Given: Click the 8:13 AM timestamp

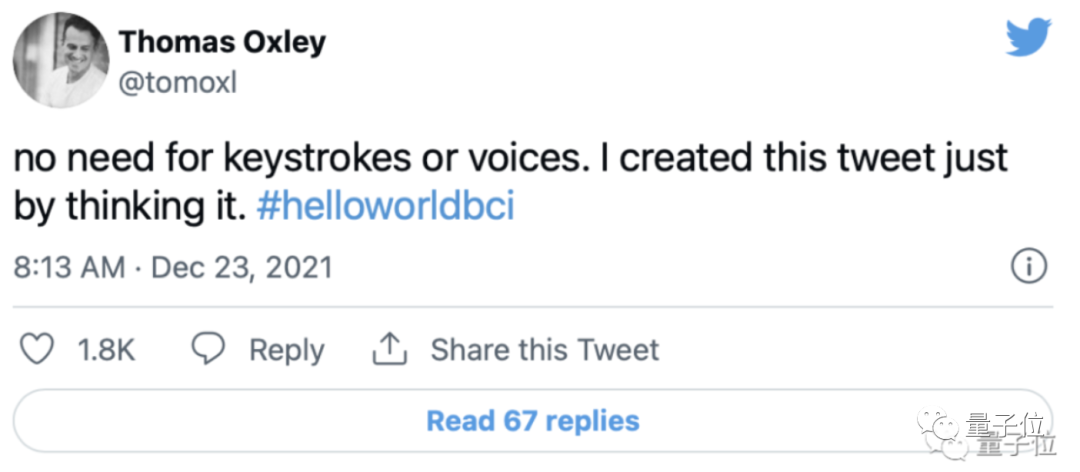Looking at the screenshot, I should pyautogui.click(x=69, y=268).
